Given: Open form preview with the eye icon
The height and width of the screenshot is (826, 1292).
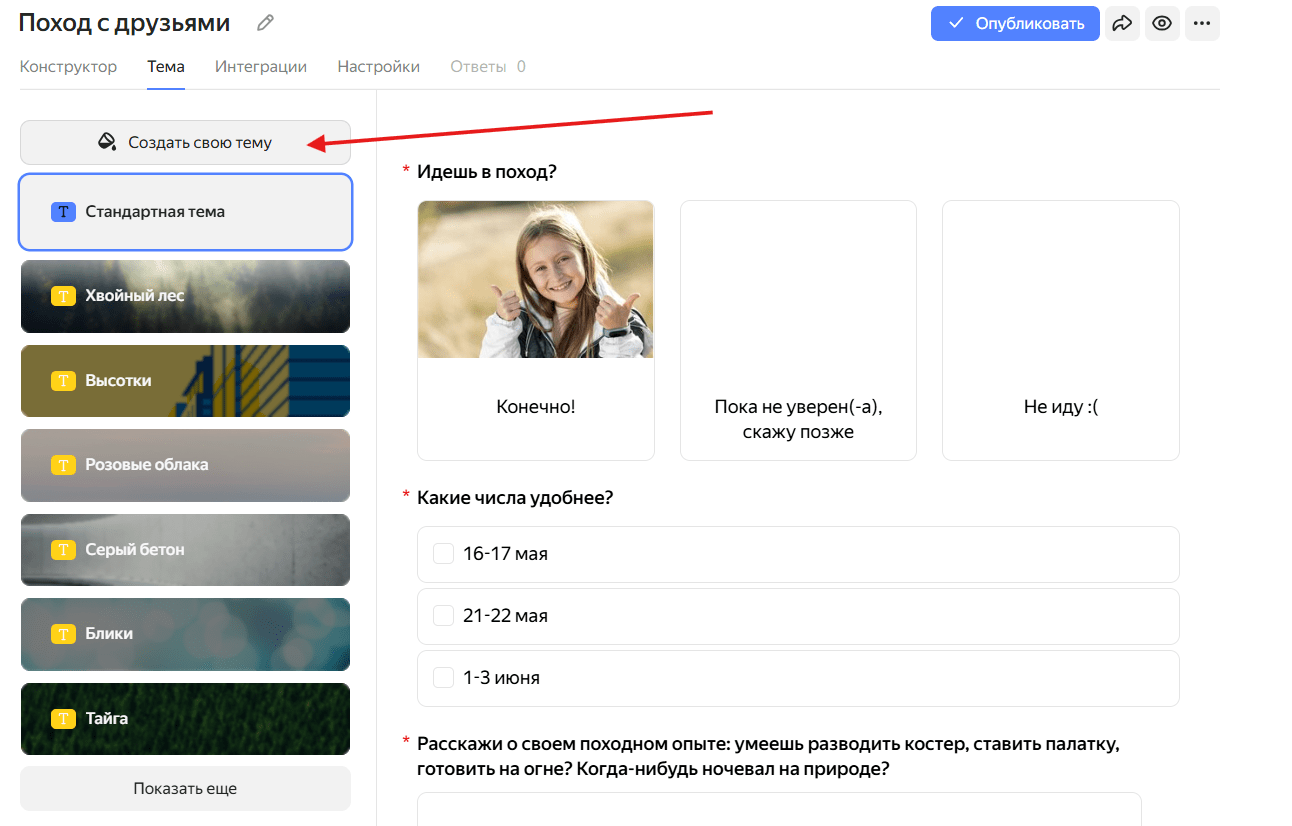Looking at the screenshot, I should [1162, 23].
